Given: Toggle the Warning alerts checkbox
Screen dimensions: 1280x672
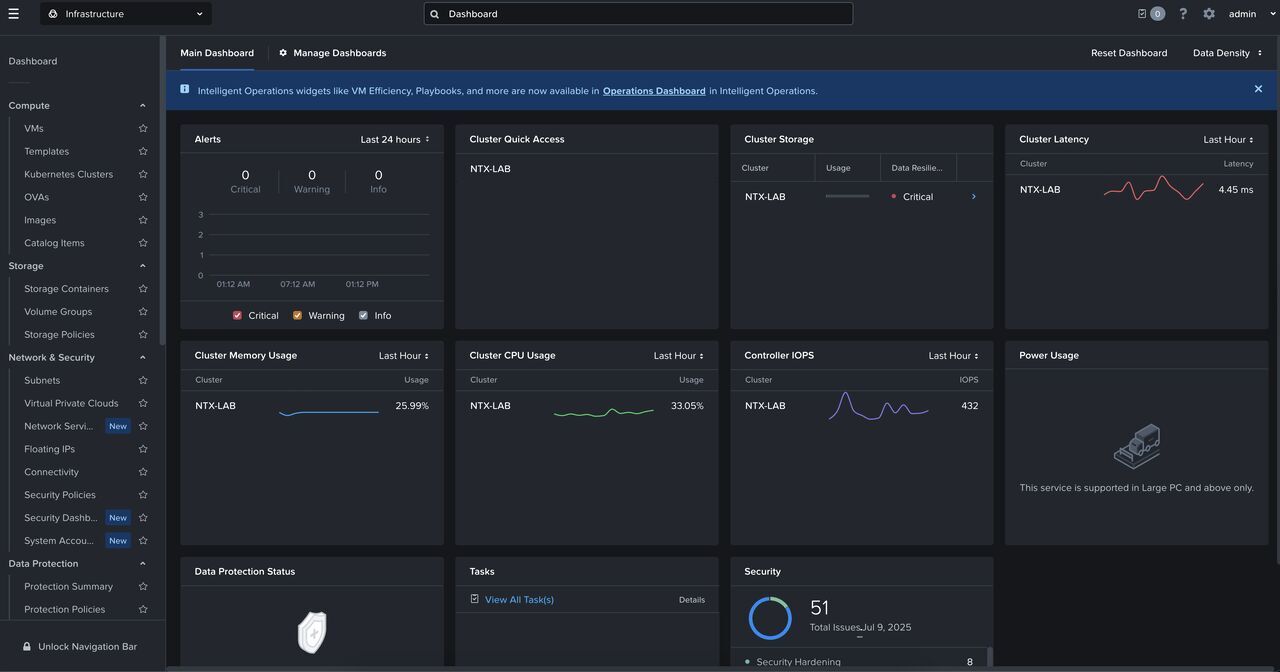Looking at the screenshot, I should 297,316.
